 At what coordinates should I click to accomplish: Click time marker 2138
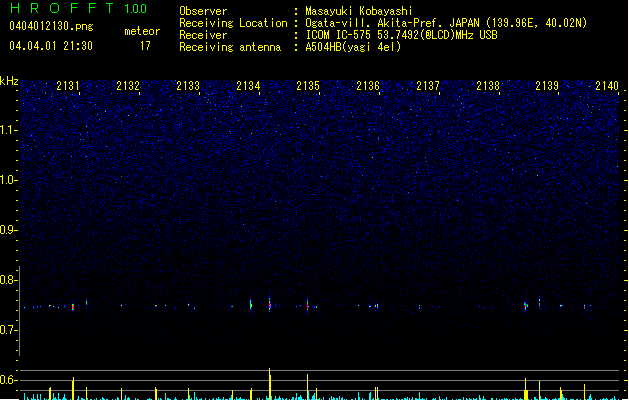click(488, 86)
